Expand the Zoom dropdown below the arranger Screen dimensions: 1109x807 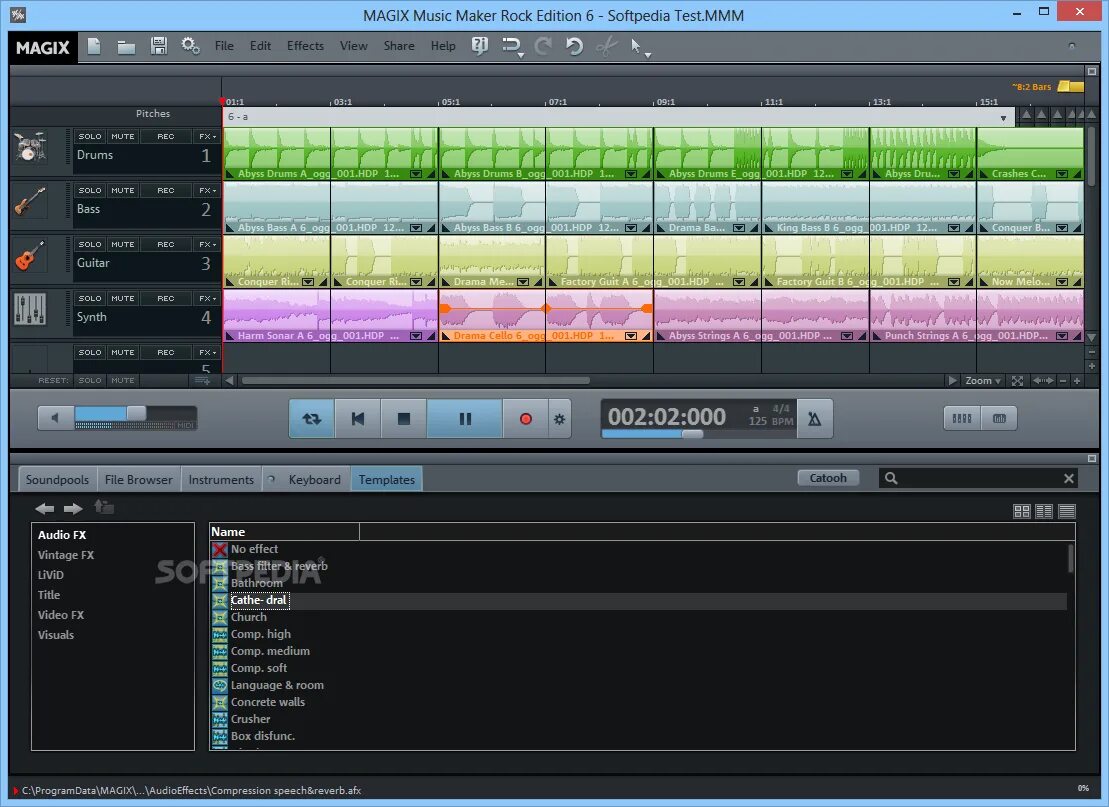(x=982, y=381)
